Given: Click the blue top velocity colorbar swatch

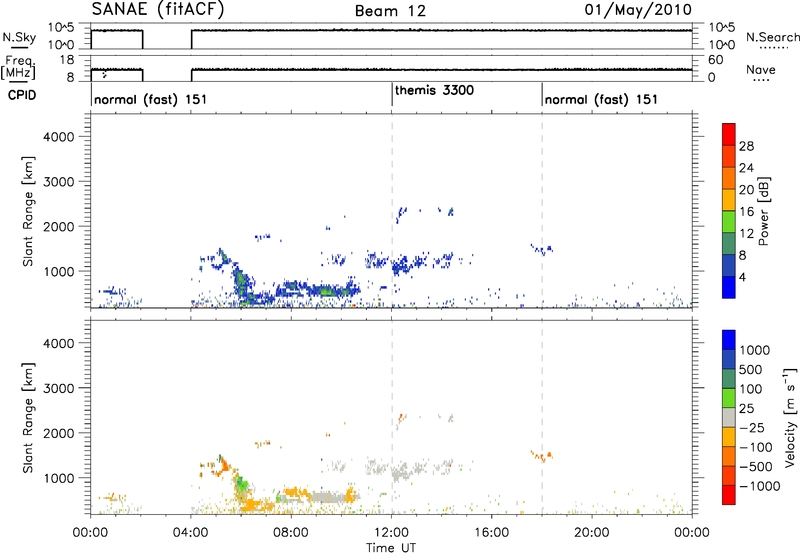Looking at the screenshot, I should 729,340.
